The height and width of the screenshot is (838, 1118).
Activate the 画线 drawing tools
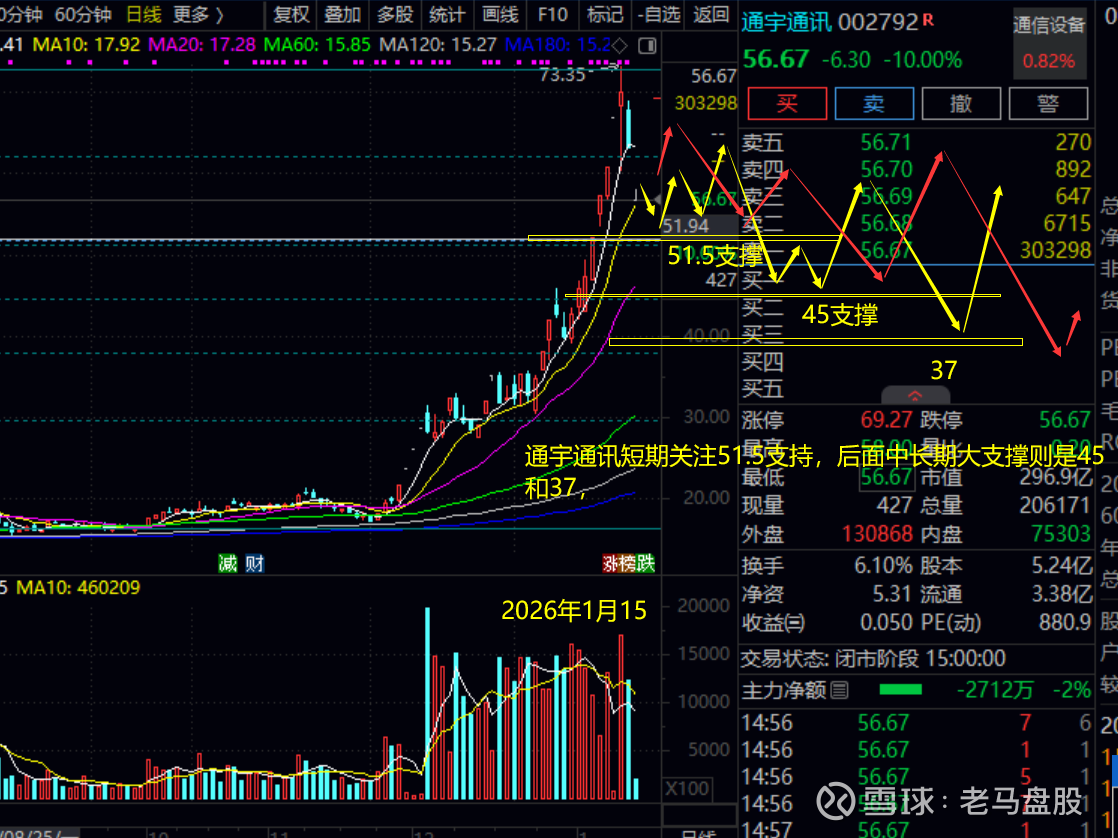tap(499, 14)
